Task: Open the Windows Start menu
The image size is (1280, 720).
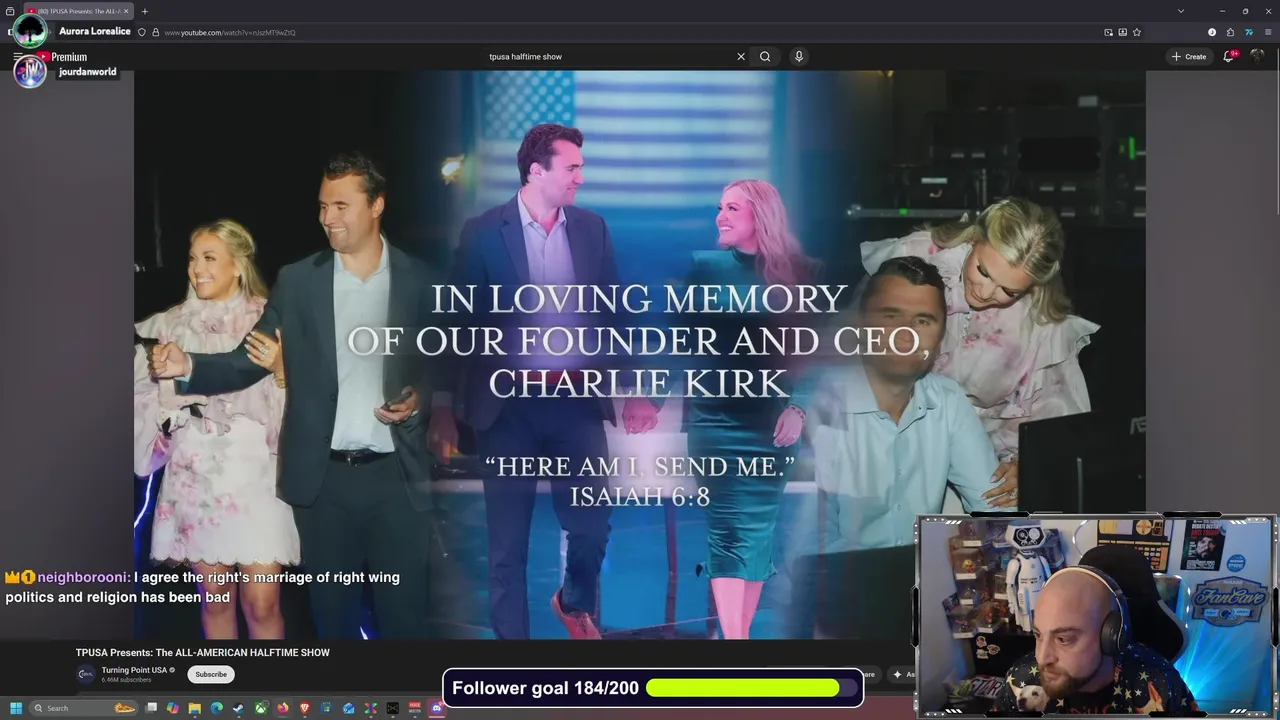Action: click(x=16, y=708)
